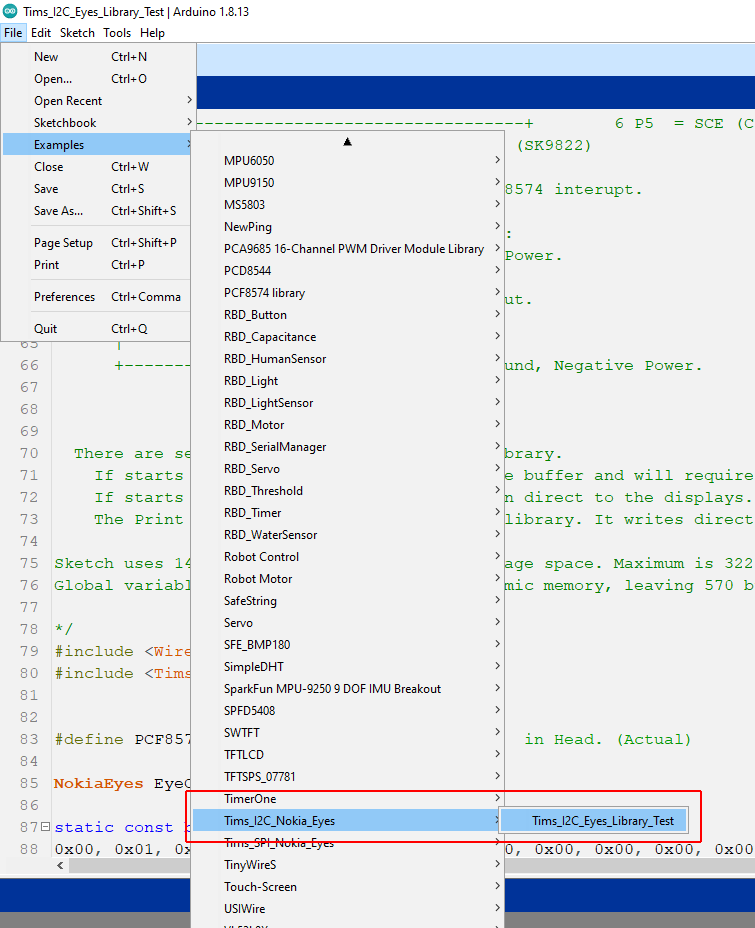
Task: Open RBD_HumanSensor examples
Action: point(347,359)
